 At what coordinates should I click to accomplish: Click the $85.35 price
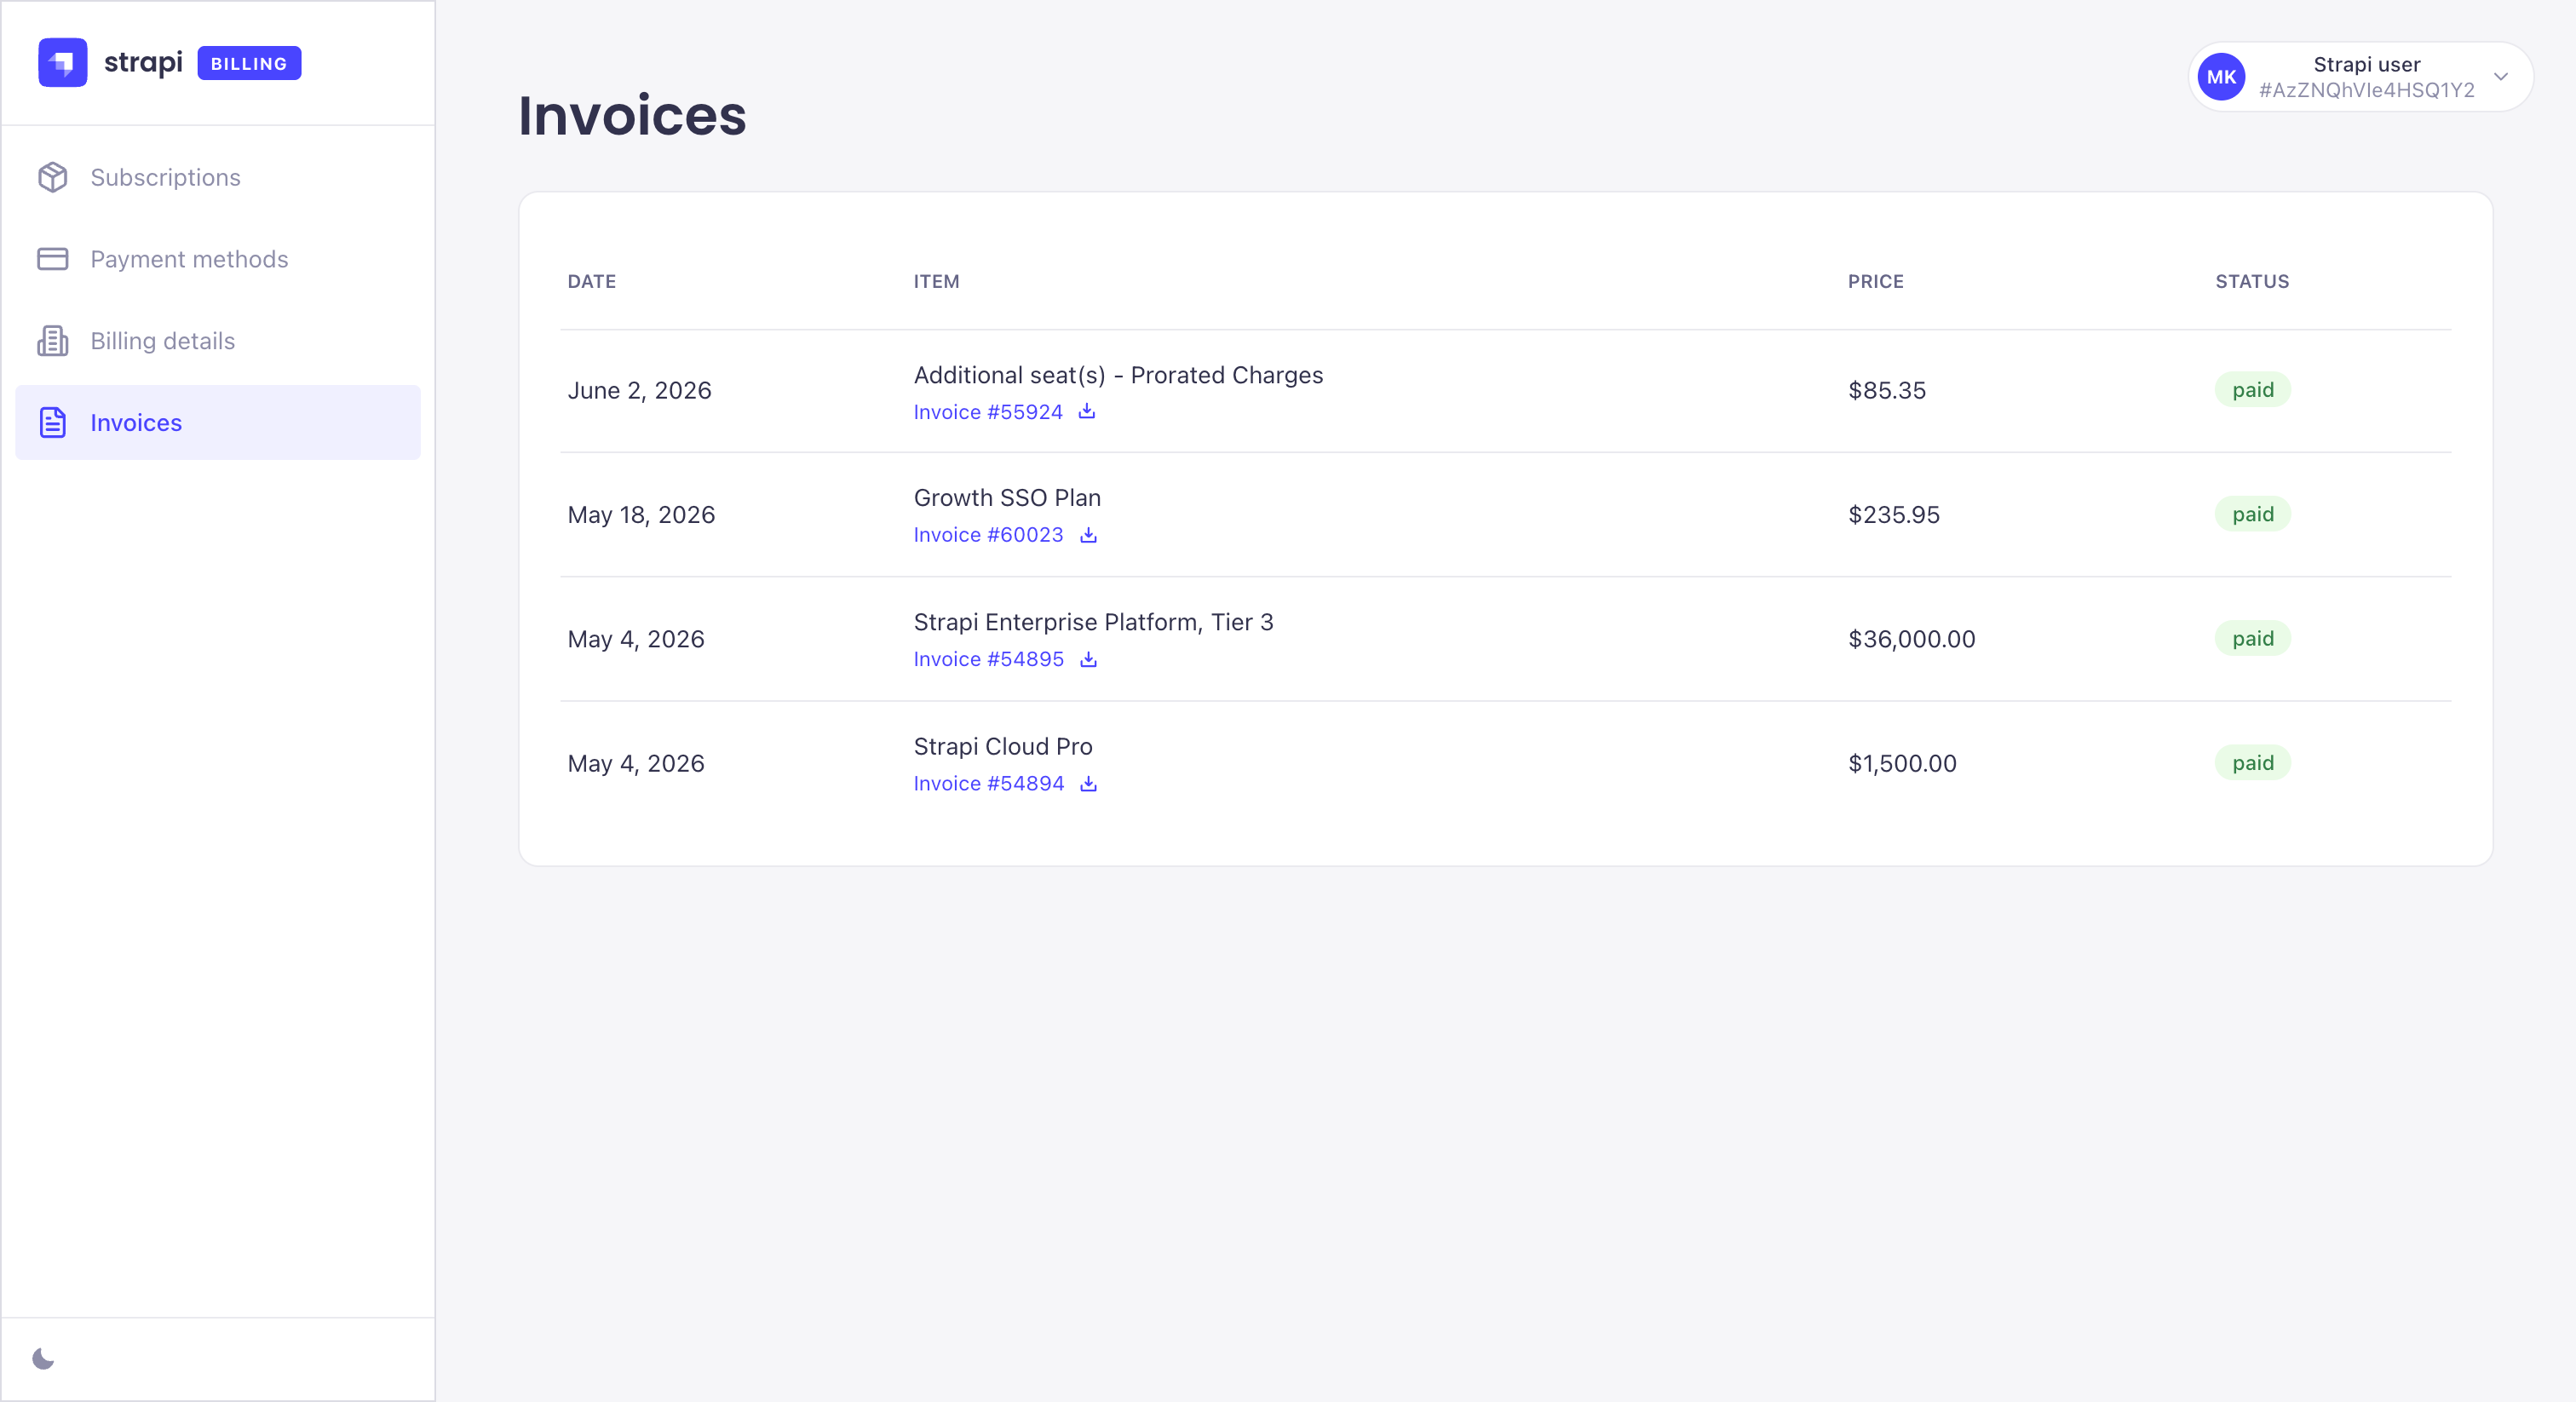coord(1886,391)
